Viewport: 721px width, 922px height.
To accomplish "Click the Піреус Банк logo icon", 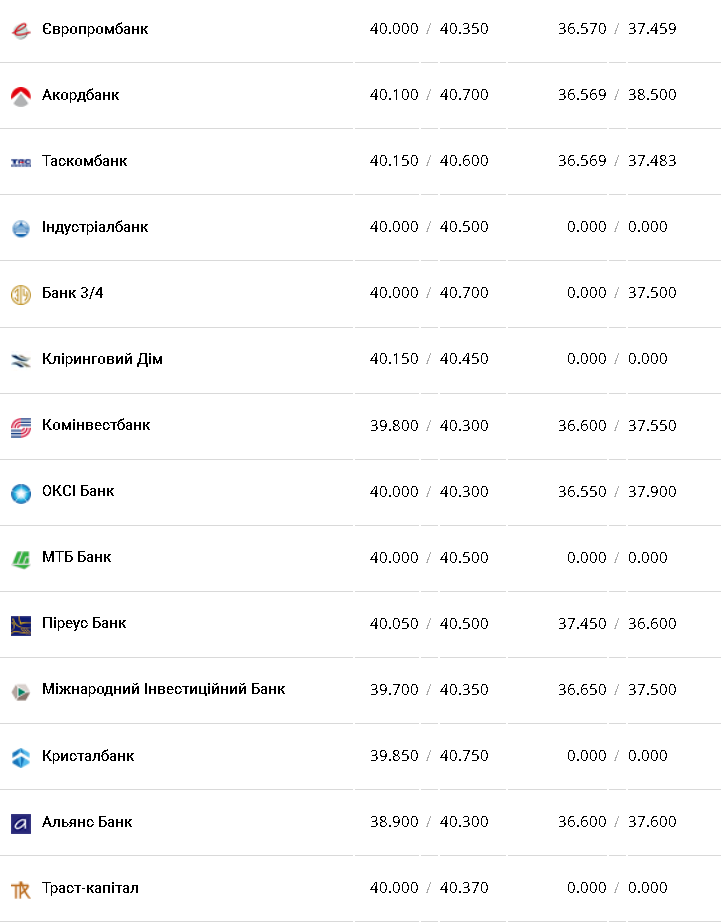I will pos(21,625).
